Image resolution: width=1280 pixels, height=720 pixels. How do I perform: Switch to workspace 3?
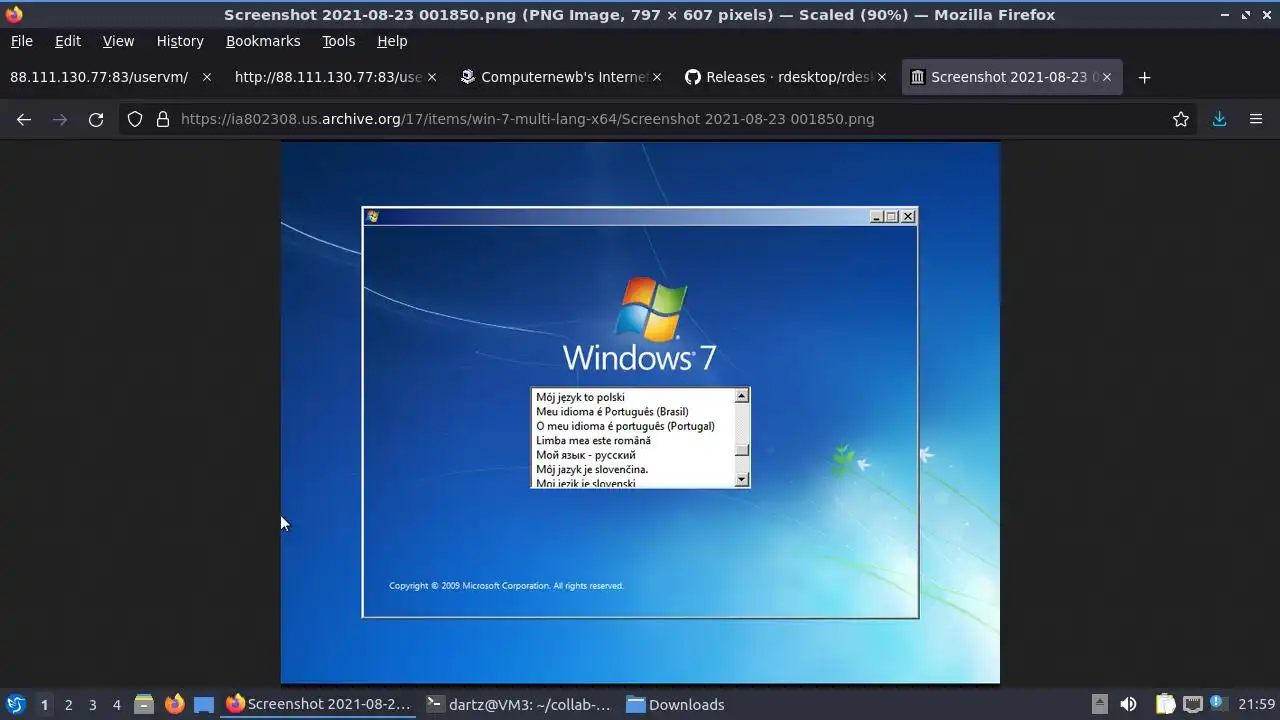pyautogui.click(x=92, y=705)
